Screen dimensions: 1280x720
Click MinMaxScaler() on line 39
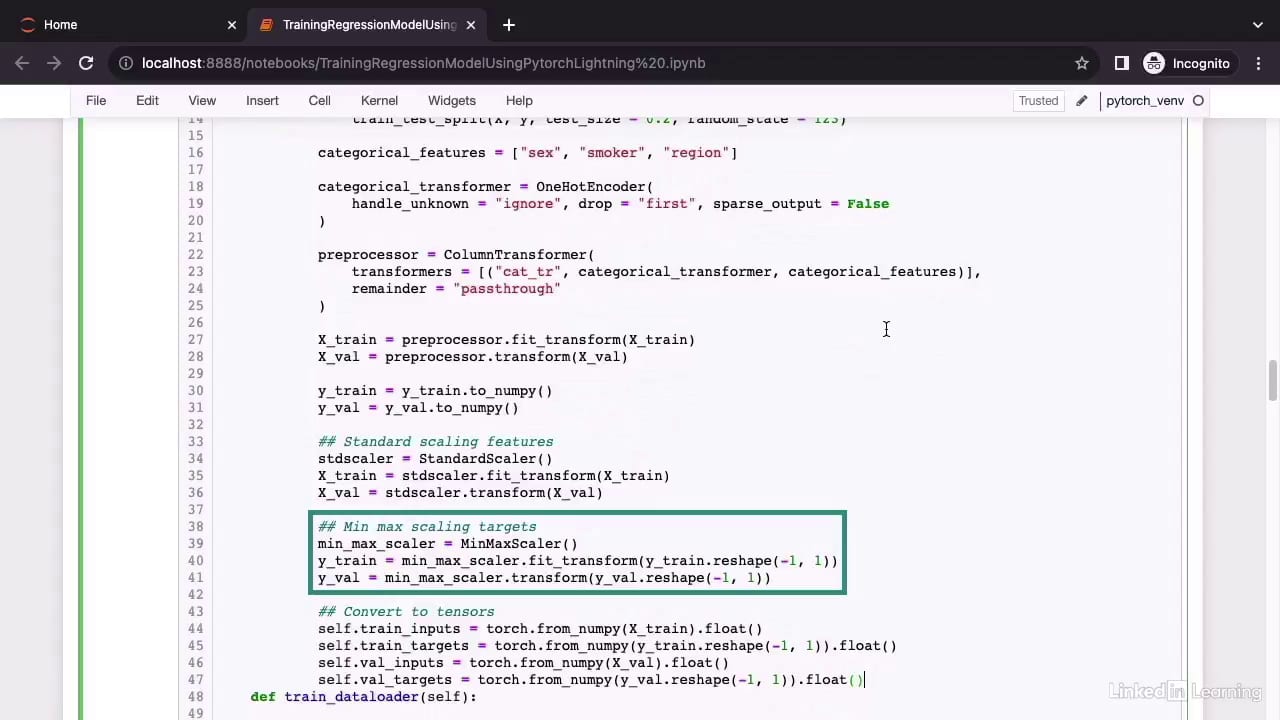(x=519, y=544)
